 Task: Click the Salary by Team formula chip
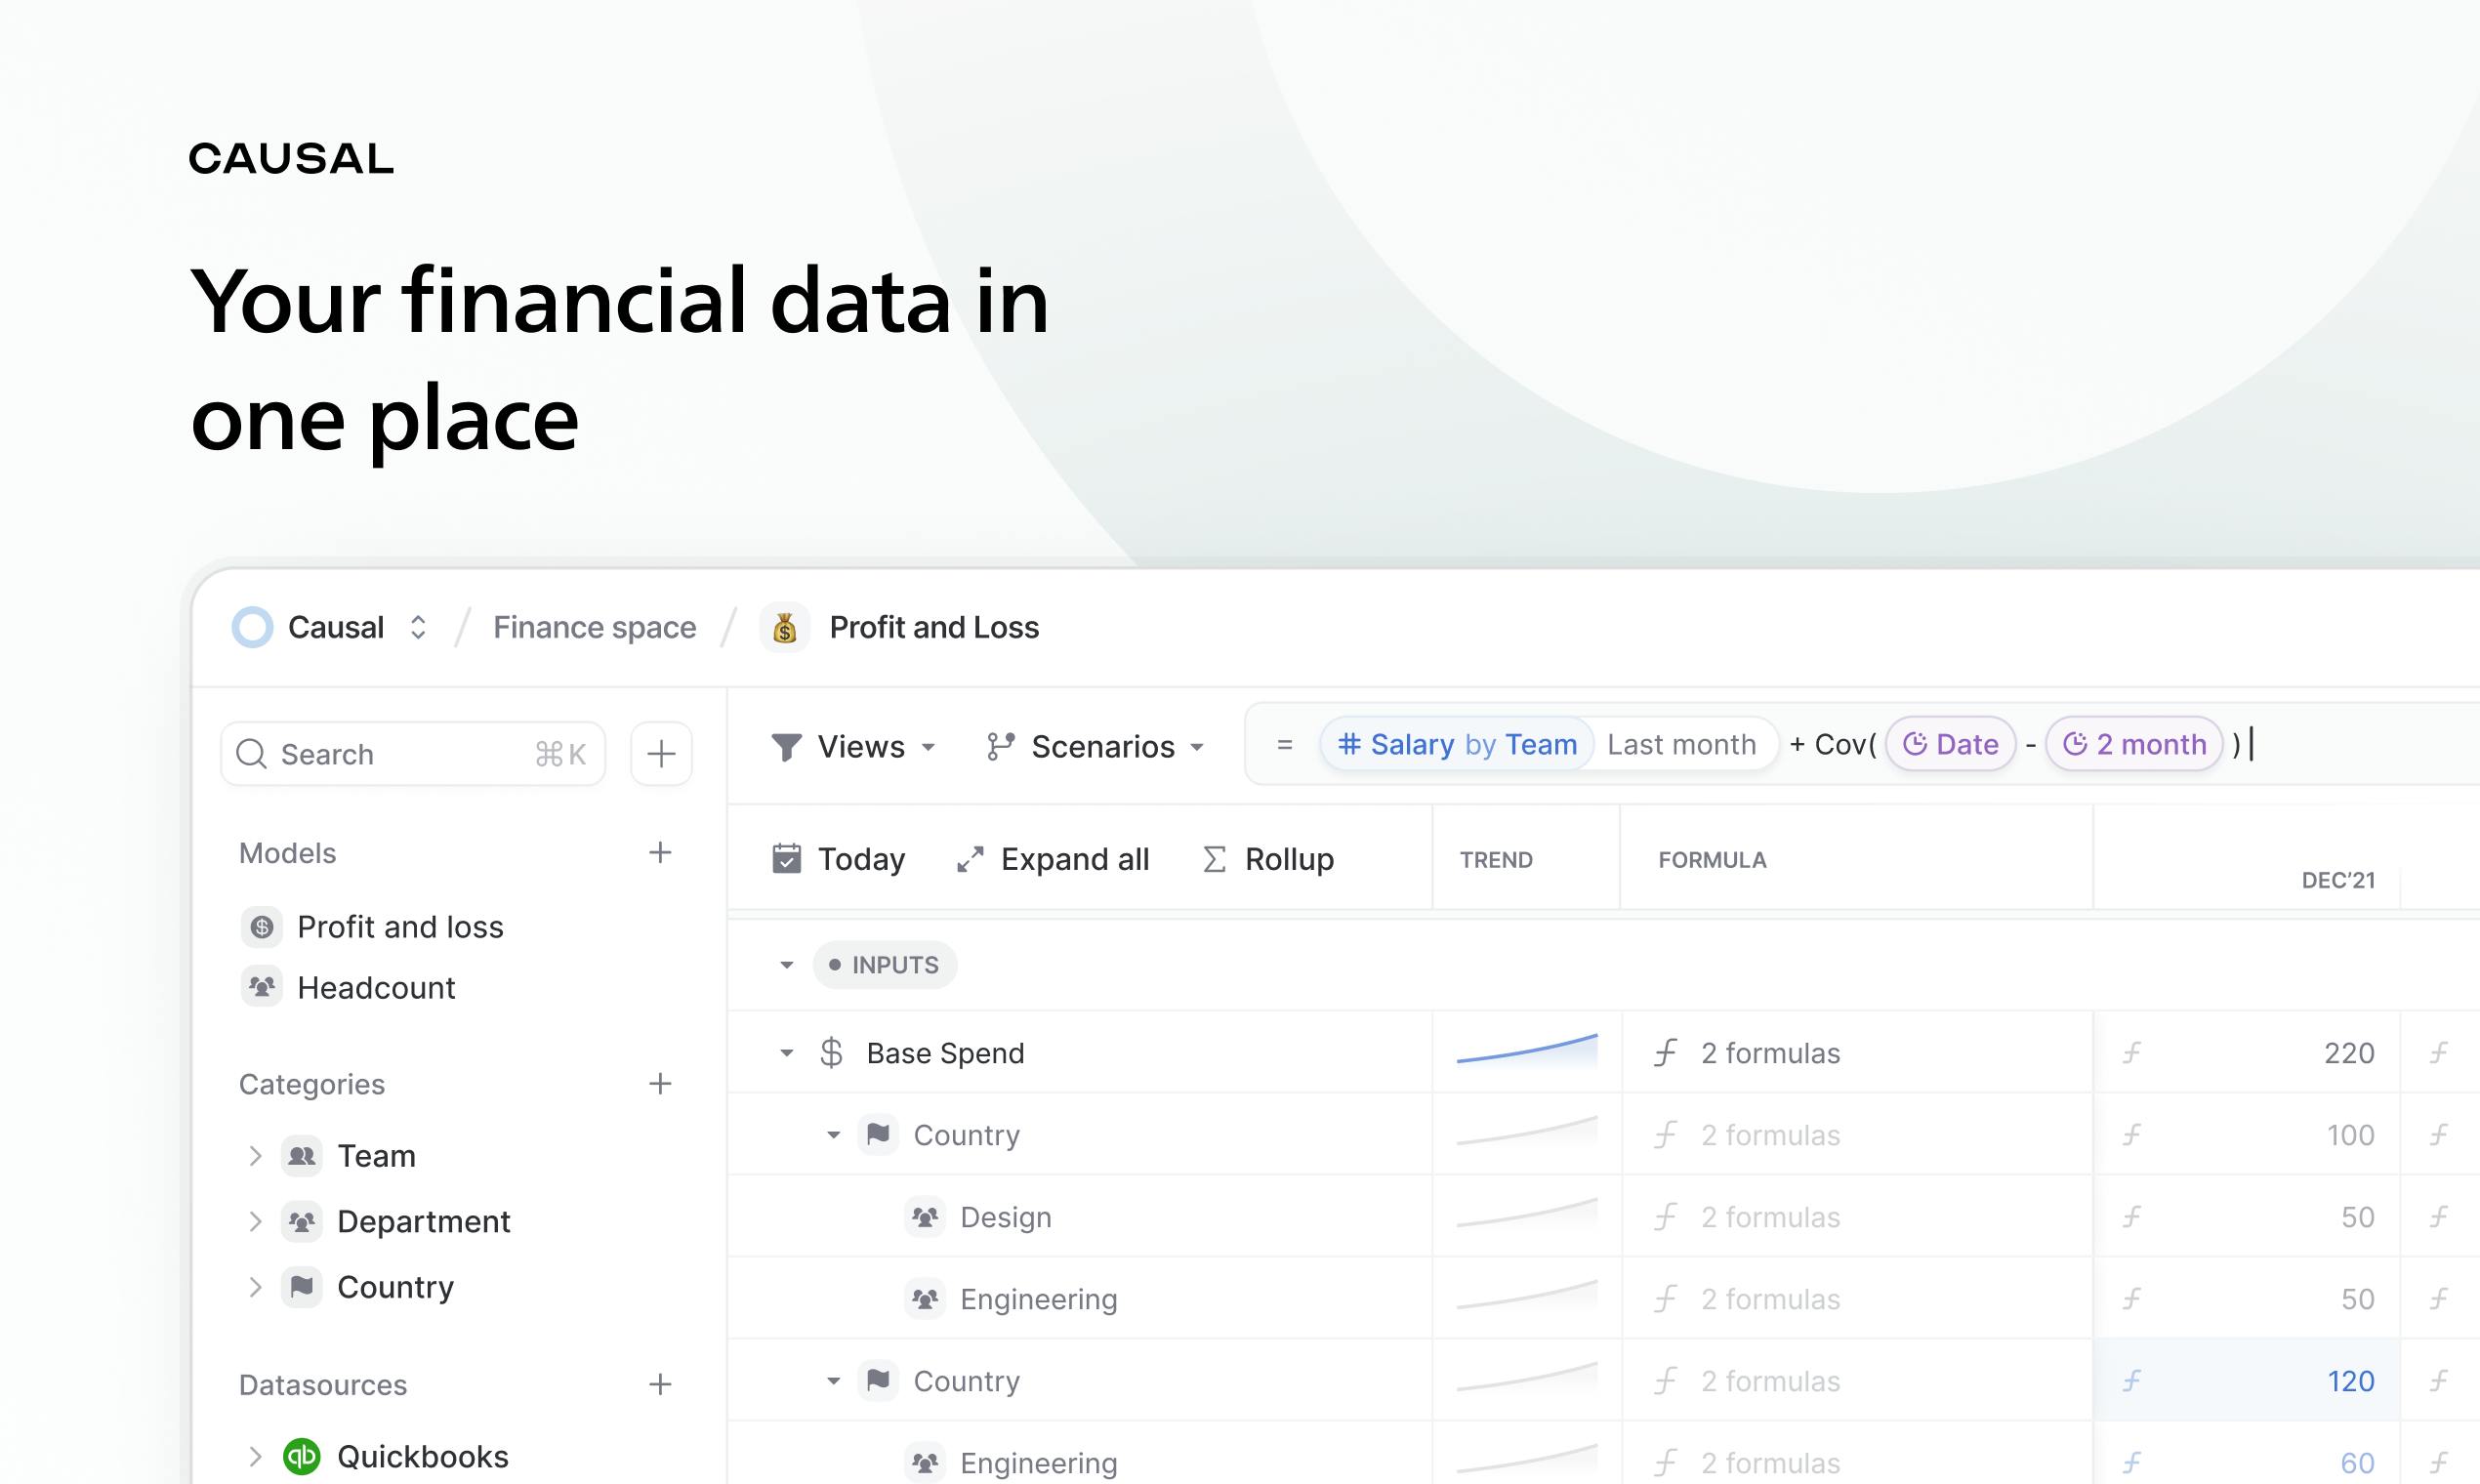[x=1457, y=744]
